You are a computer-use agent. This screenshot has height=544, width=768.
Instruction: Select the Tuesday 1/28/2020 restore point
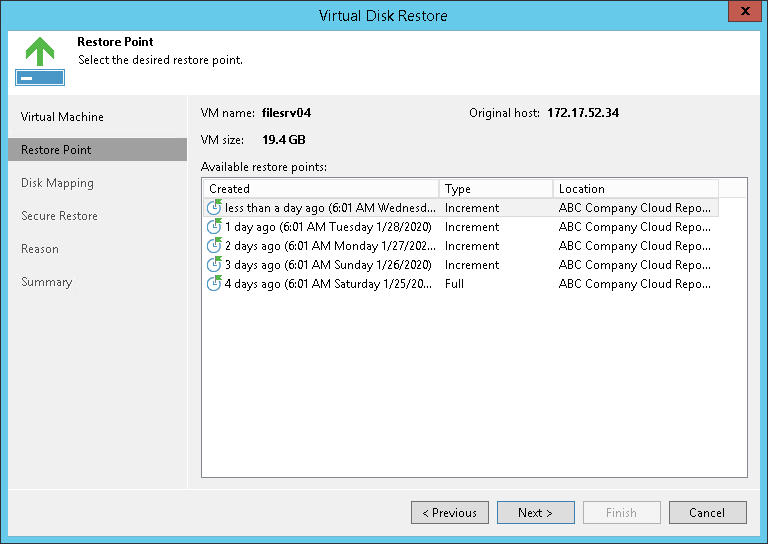pos(328,227)
